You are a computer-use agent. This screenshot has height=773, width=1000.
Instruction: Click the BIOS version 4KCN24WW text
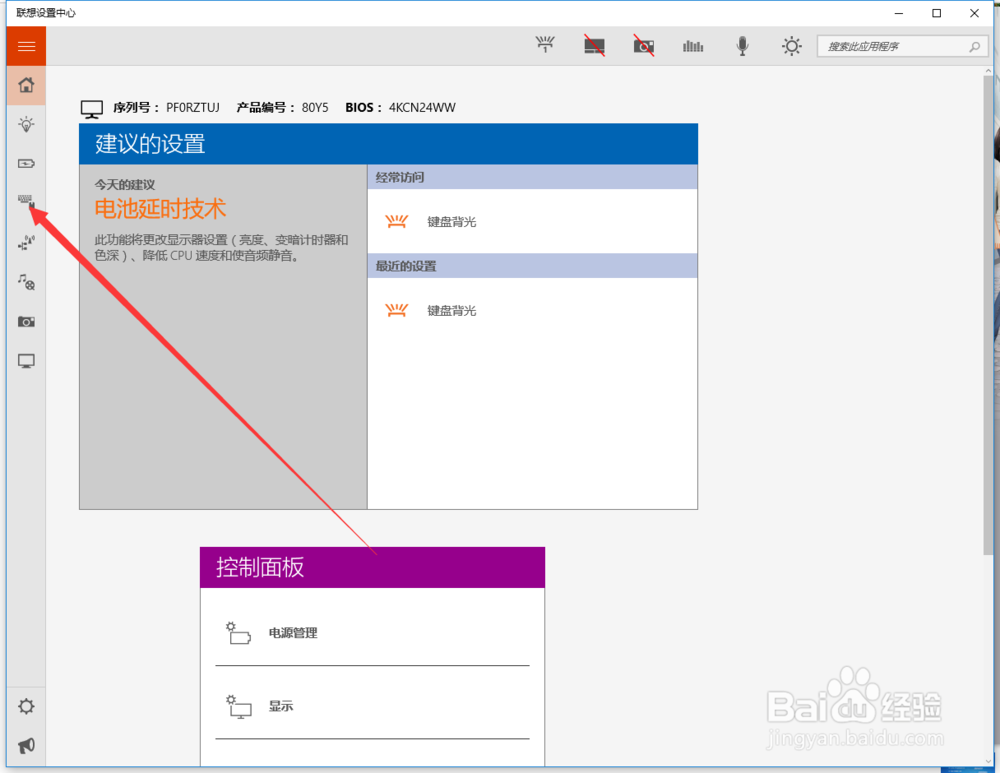pos(422,108)
